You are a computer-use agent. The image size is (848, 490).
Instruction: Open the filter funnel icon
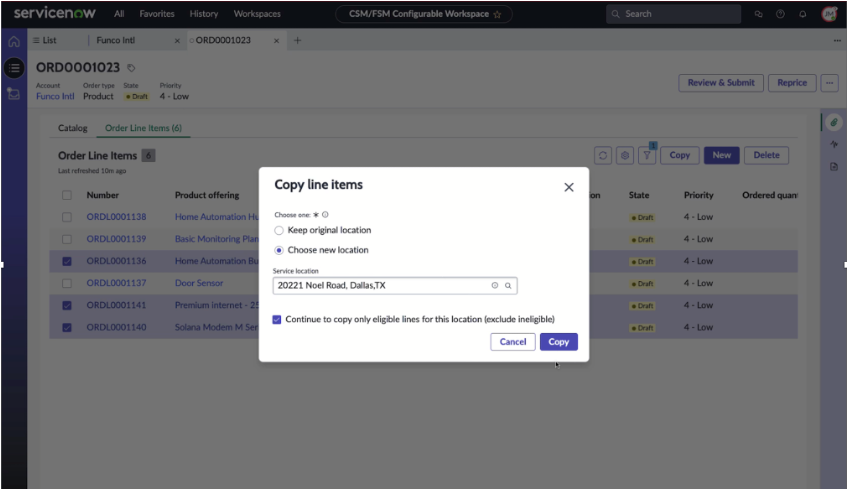[x=647, y=155]
